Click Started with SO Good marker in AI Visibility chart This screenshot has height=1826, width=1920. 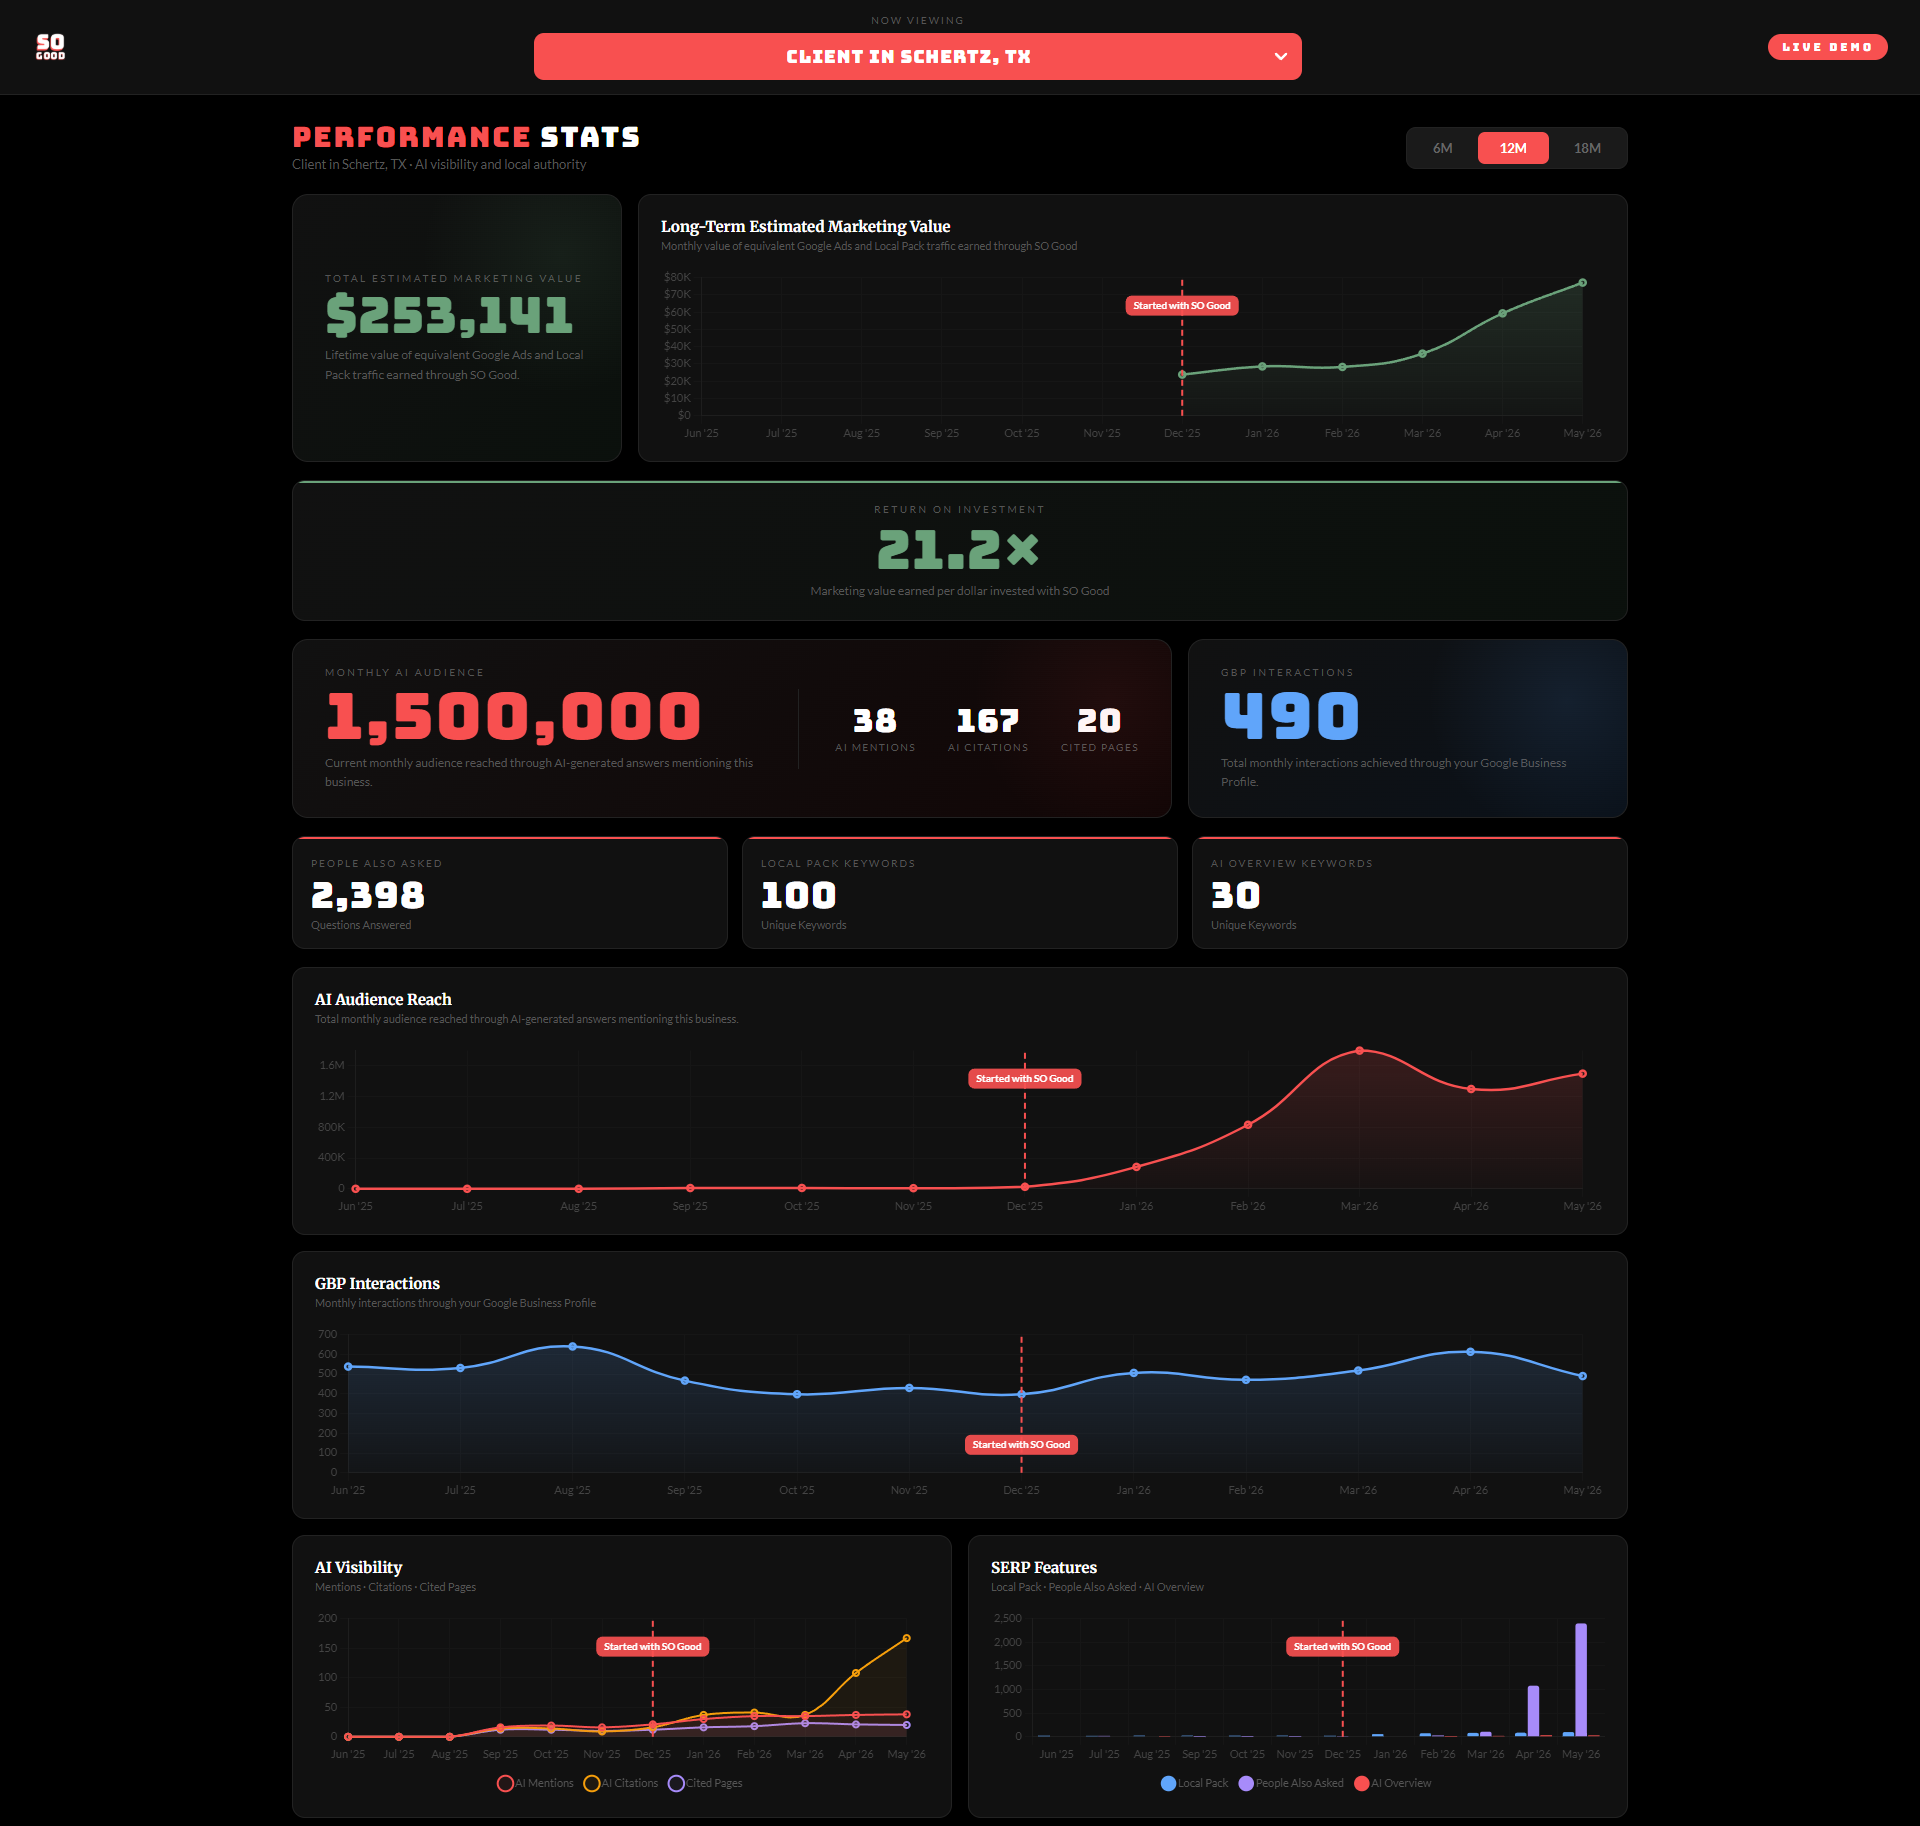point(653,1647)
